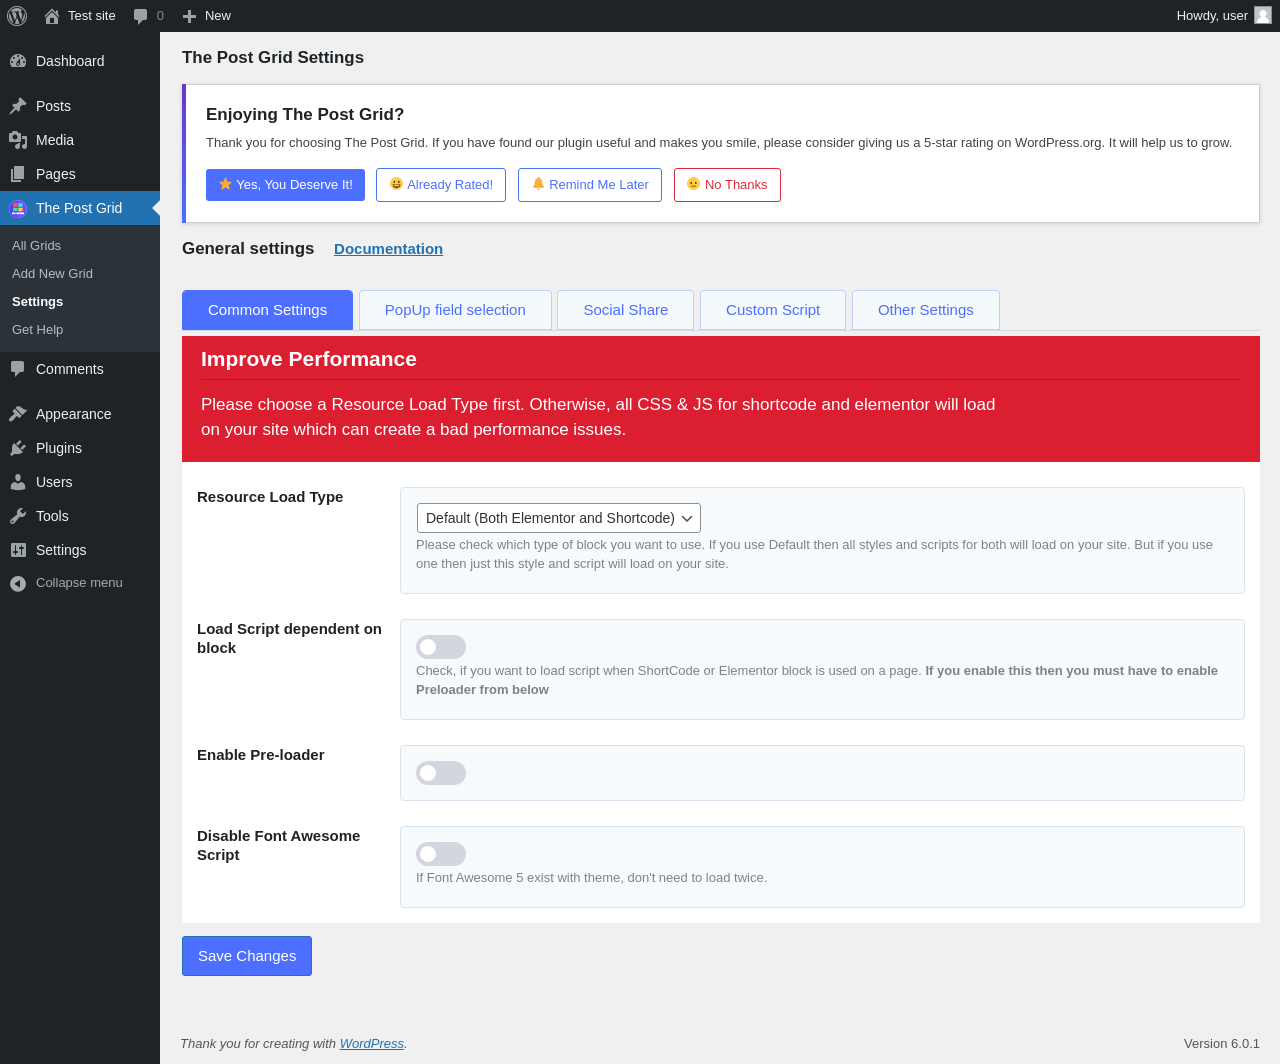Switch to Common Settings tab

tap(267, 310)
